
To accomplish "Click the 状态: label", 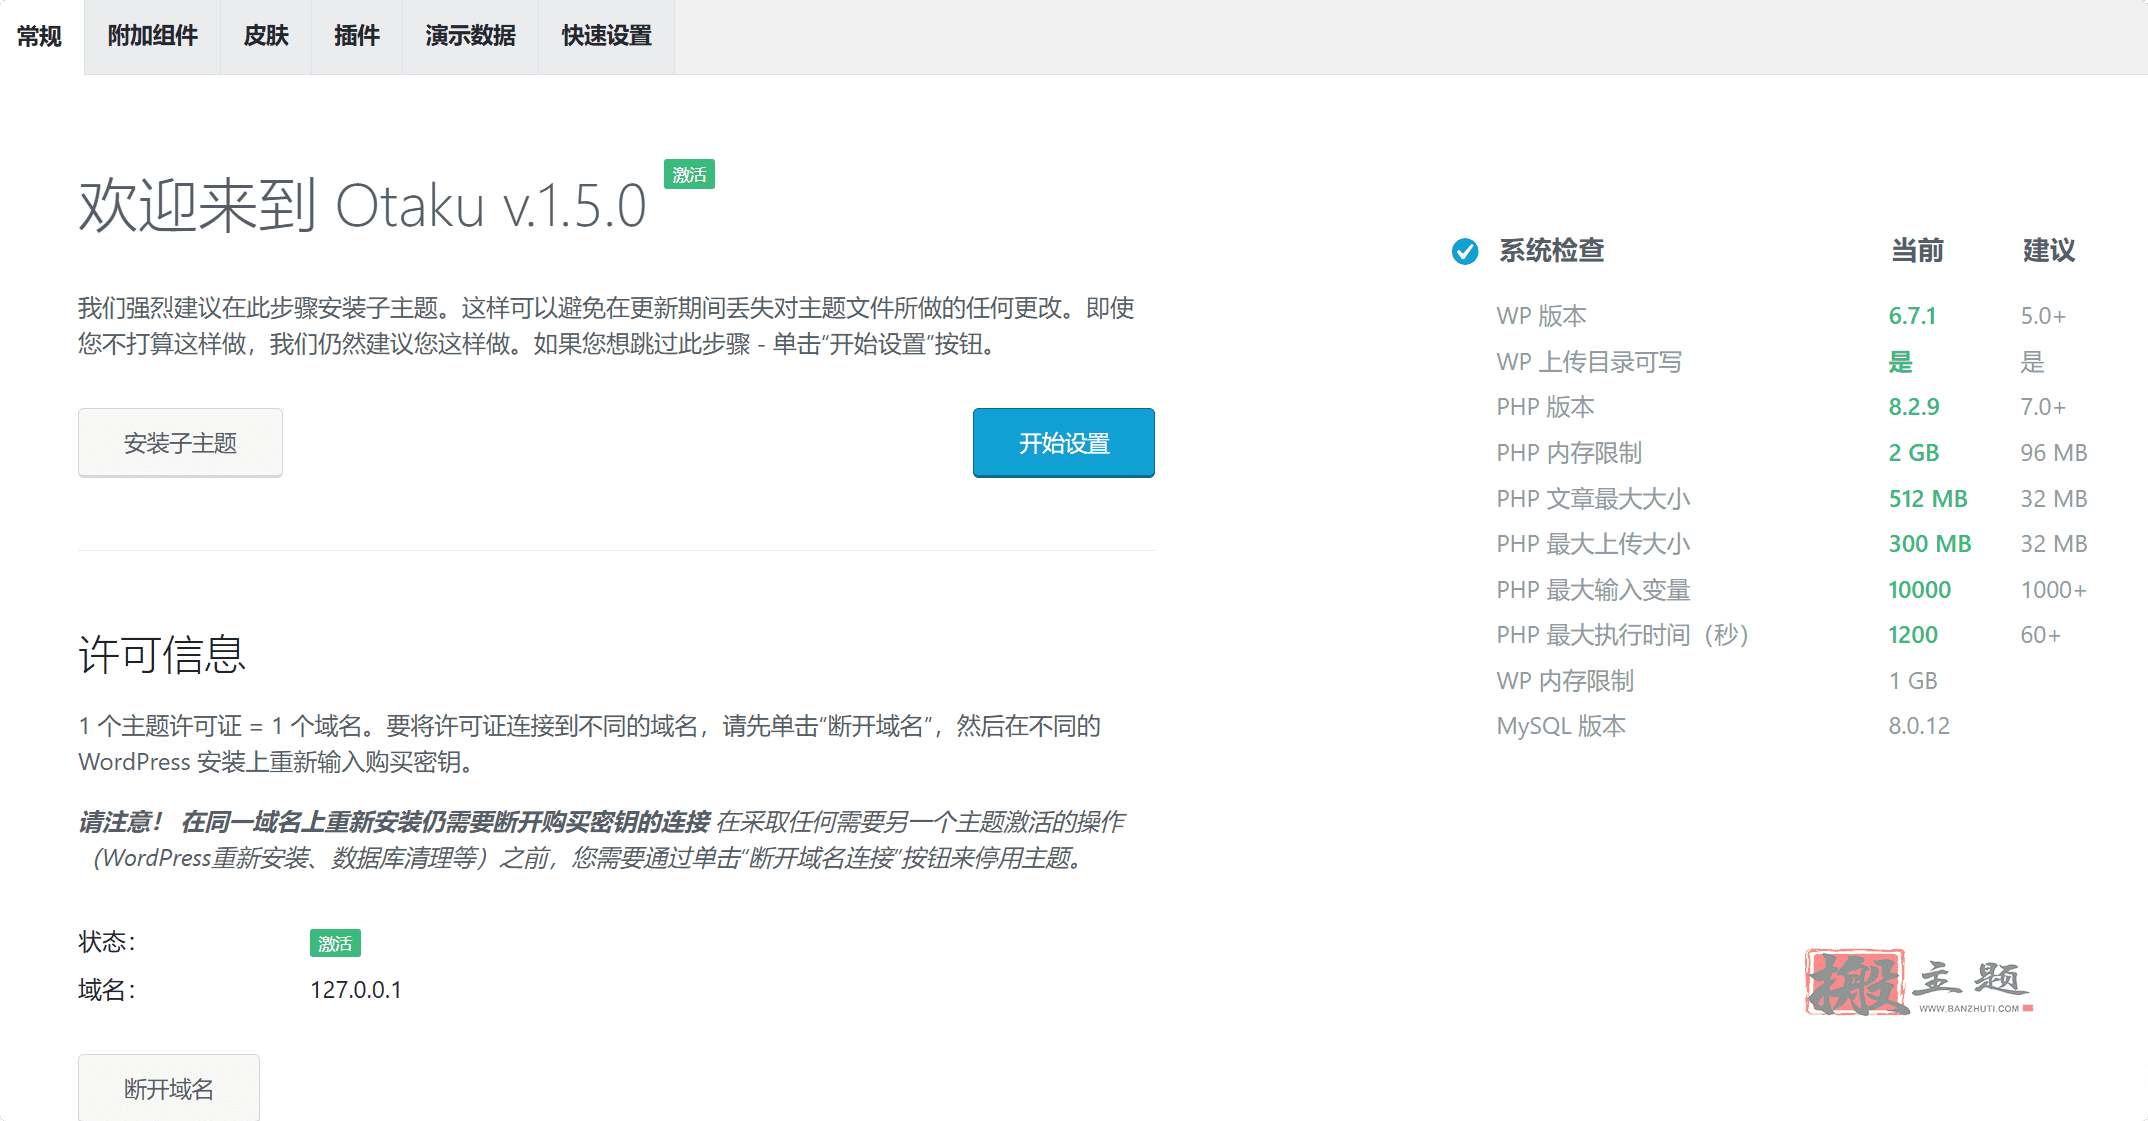I will (x=107, y=942).
